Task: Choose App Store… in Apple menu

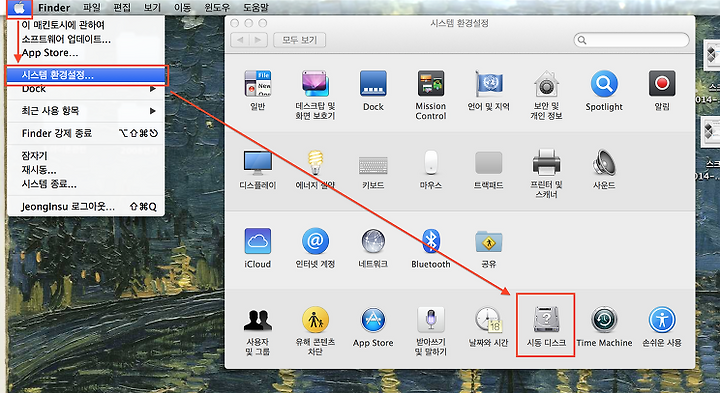Action: pos(86,53)
